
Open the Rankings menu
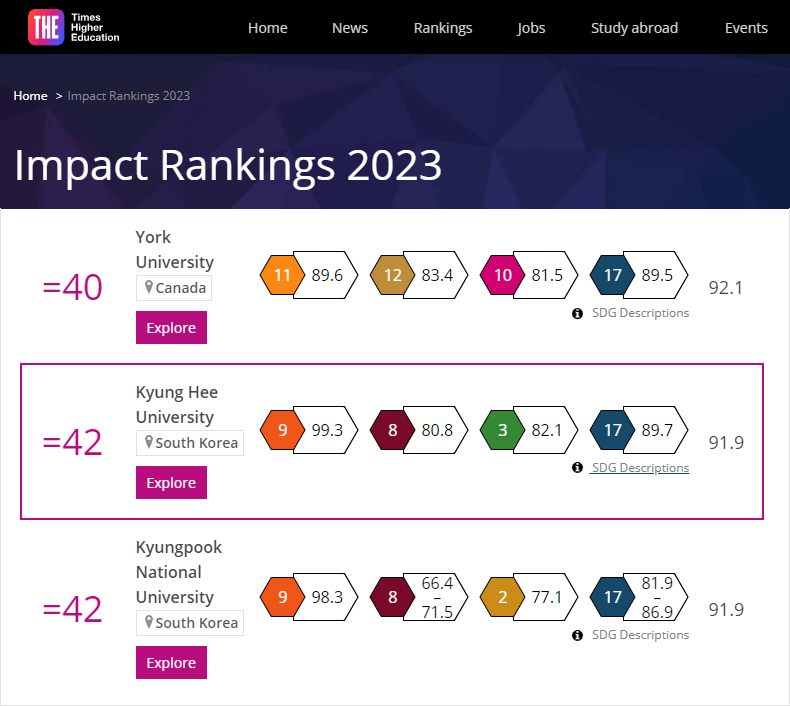(x=442, y=28)
